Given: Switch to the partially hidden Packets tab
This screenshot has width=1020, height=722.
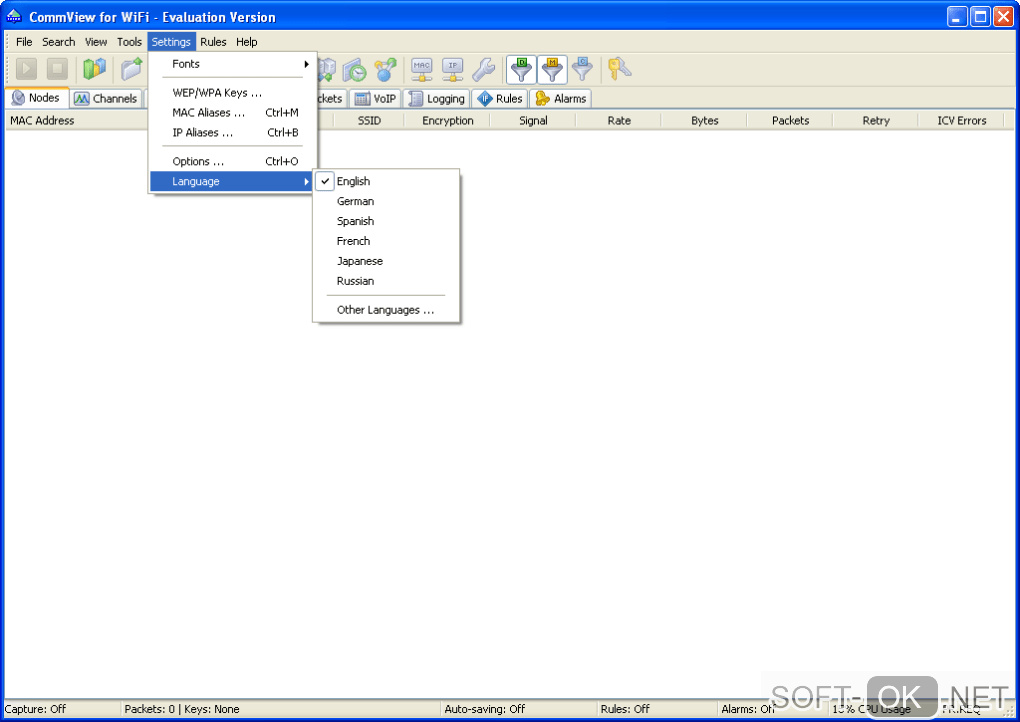Looking at the screenshot, I should click(331, 99).
